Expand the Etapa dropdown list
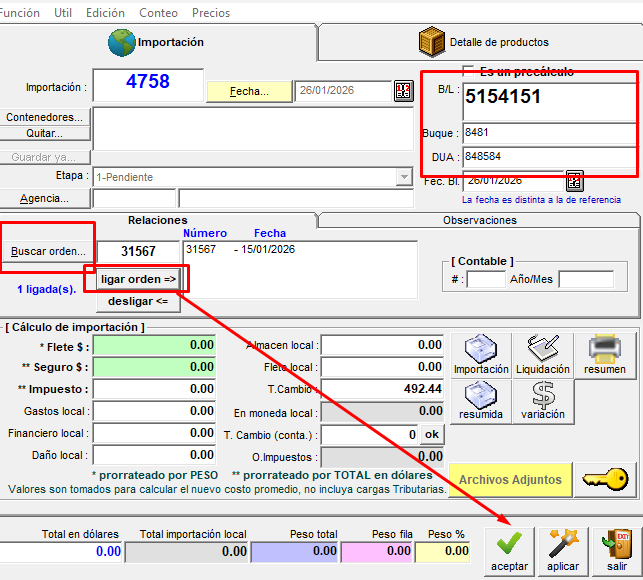Image resolution: width=643 pixels, height=580 pixels. pyautogui.click(x=403, y=177)
